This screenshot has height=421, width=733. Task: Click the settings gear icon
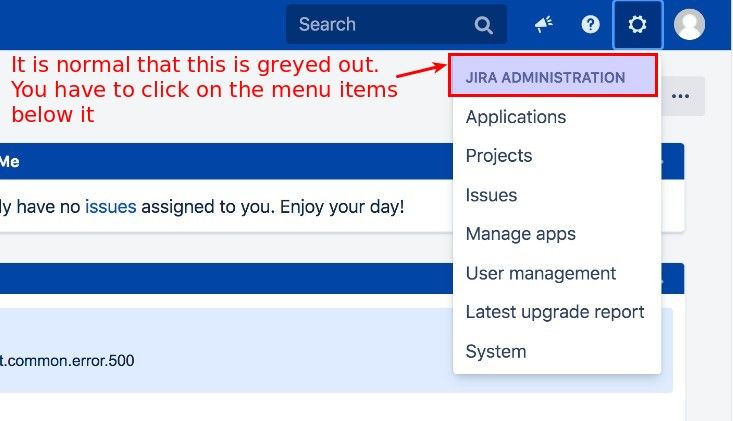pyautogui.click(x=637, y=24)
